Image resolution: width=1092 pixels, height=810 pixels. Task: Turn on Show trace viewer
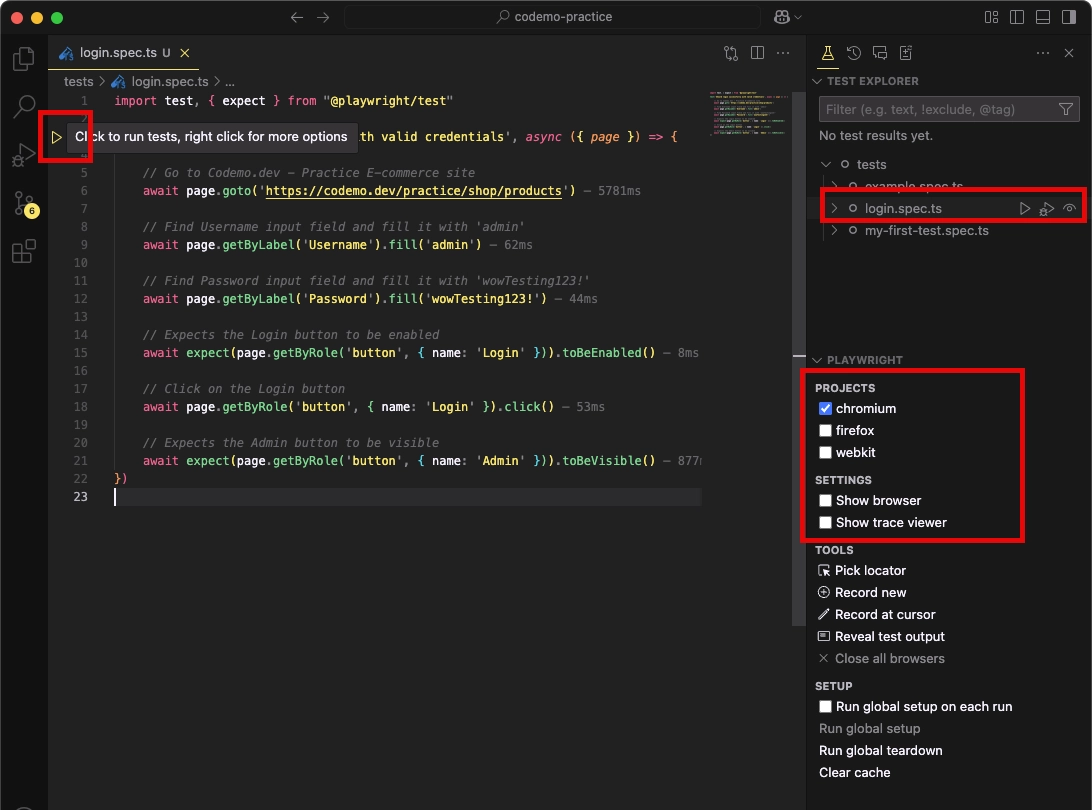(x=825, y=522)
